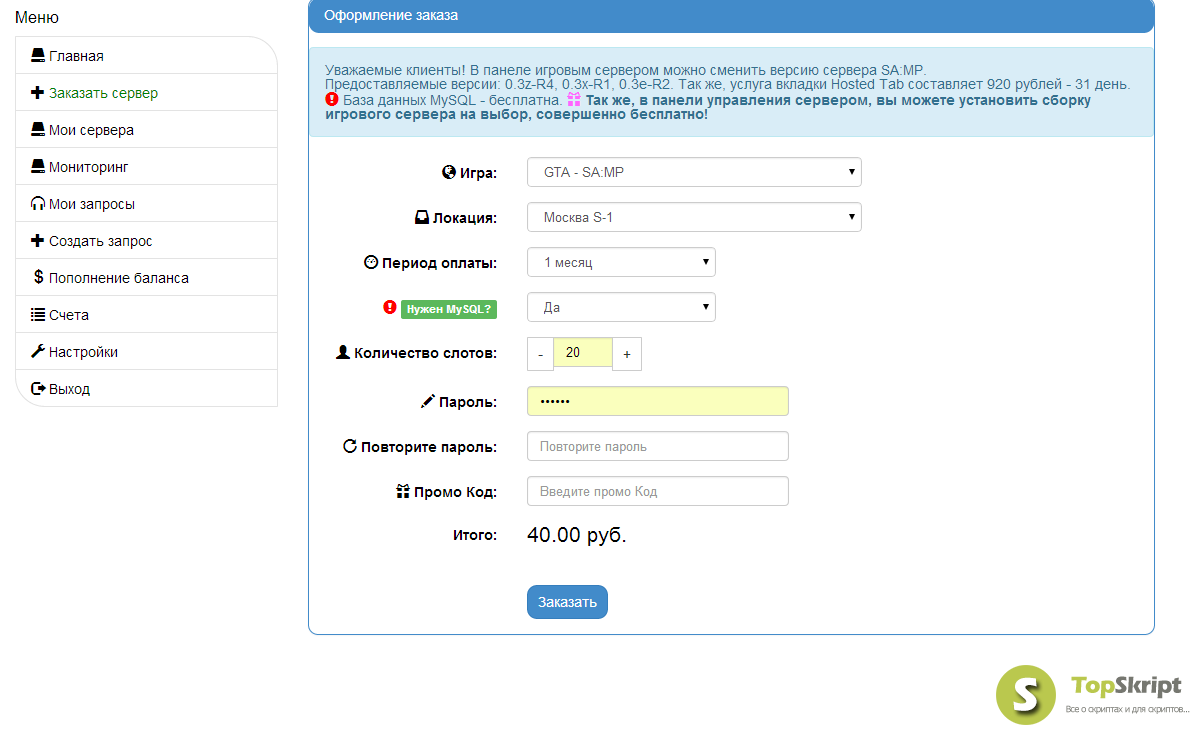
Task: Open Главная menu item
Action: pyautogui.click(x=146, y=55)
